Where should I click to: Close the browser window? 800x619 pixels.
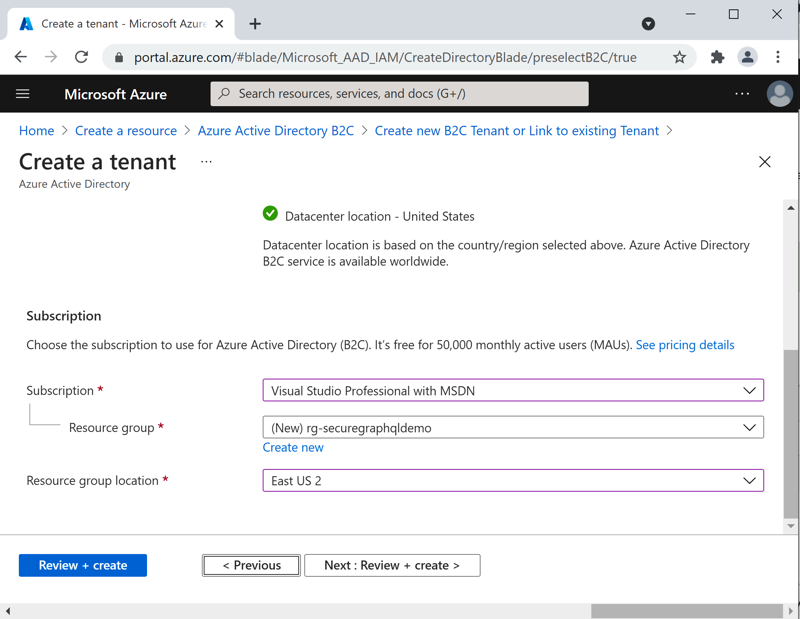tap(777, 14)
